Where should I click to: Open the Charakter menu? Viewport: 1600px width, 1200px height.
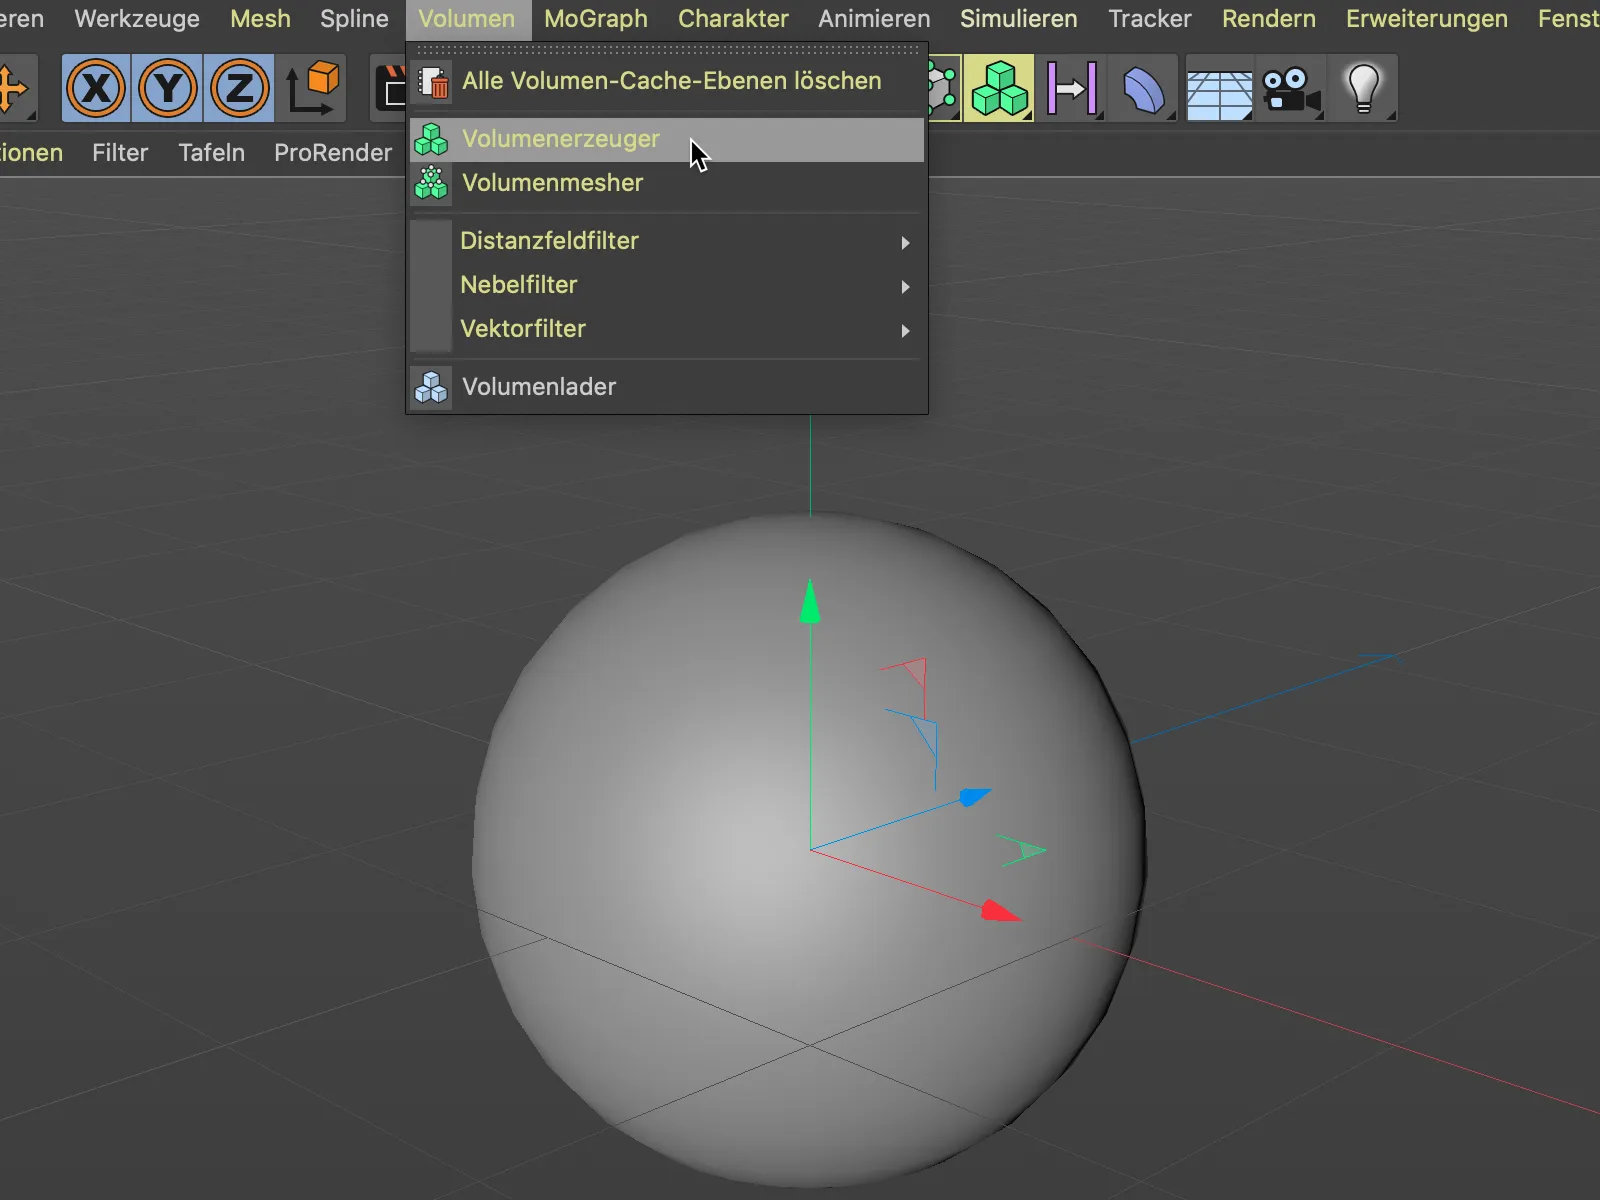(733, 19)
